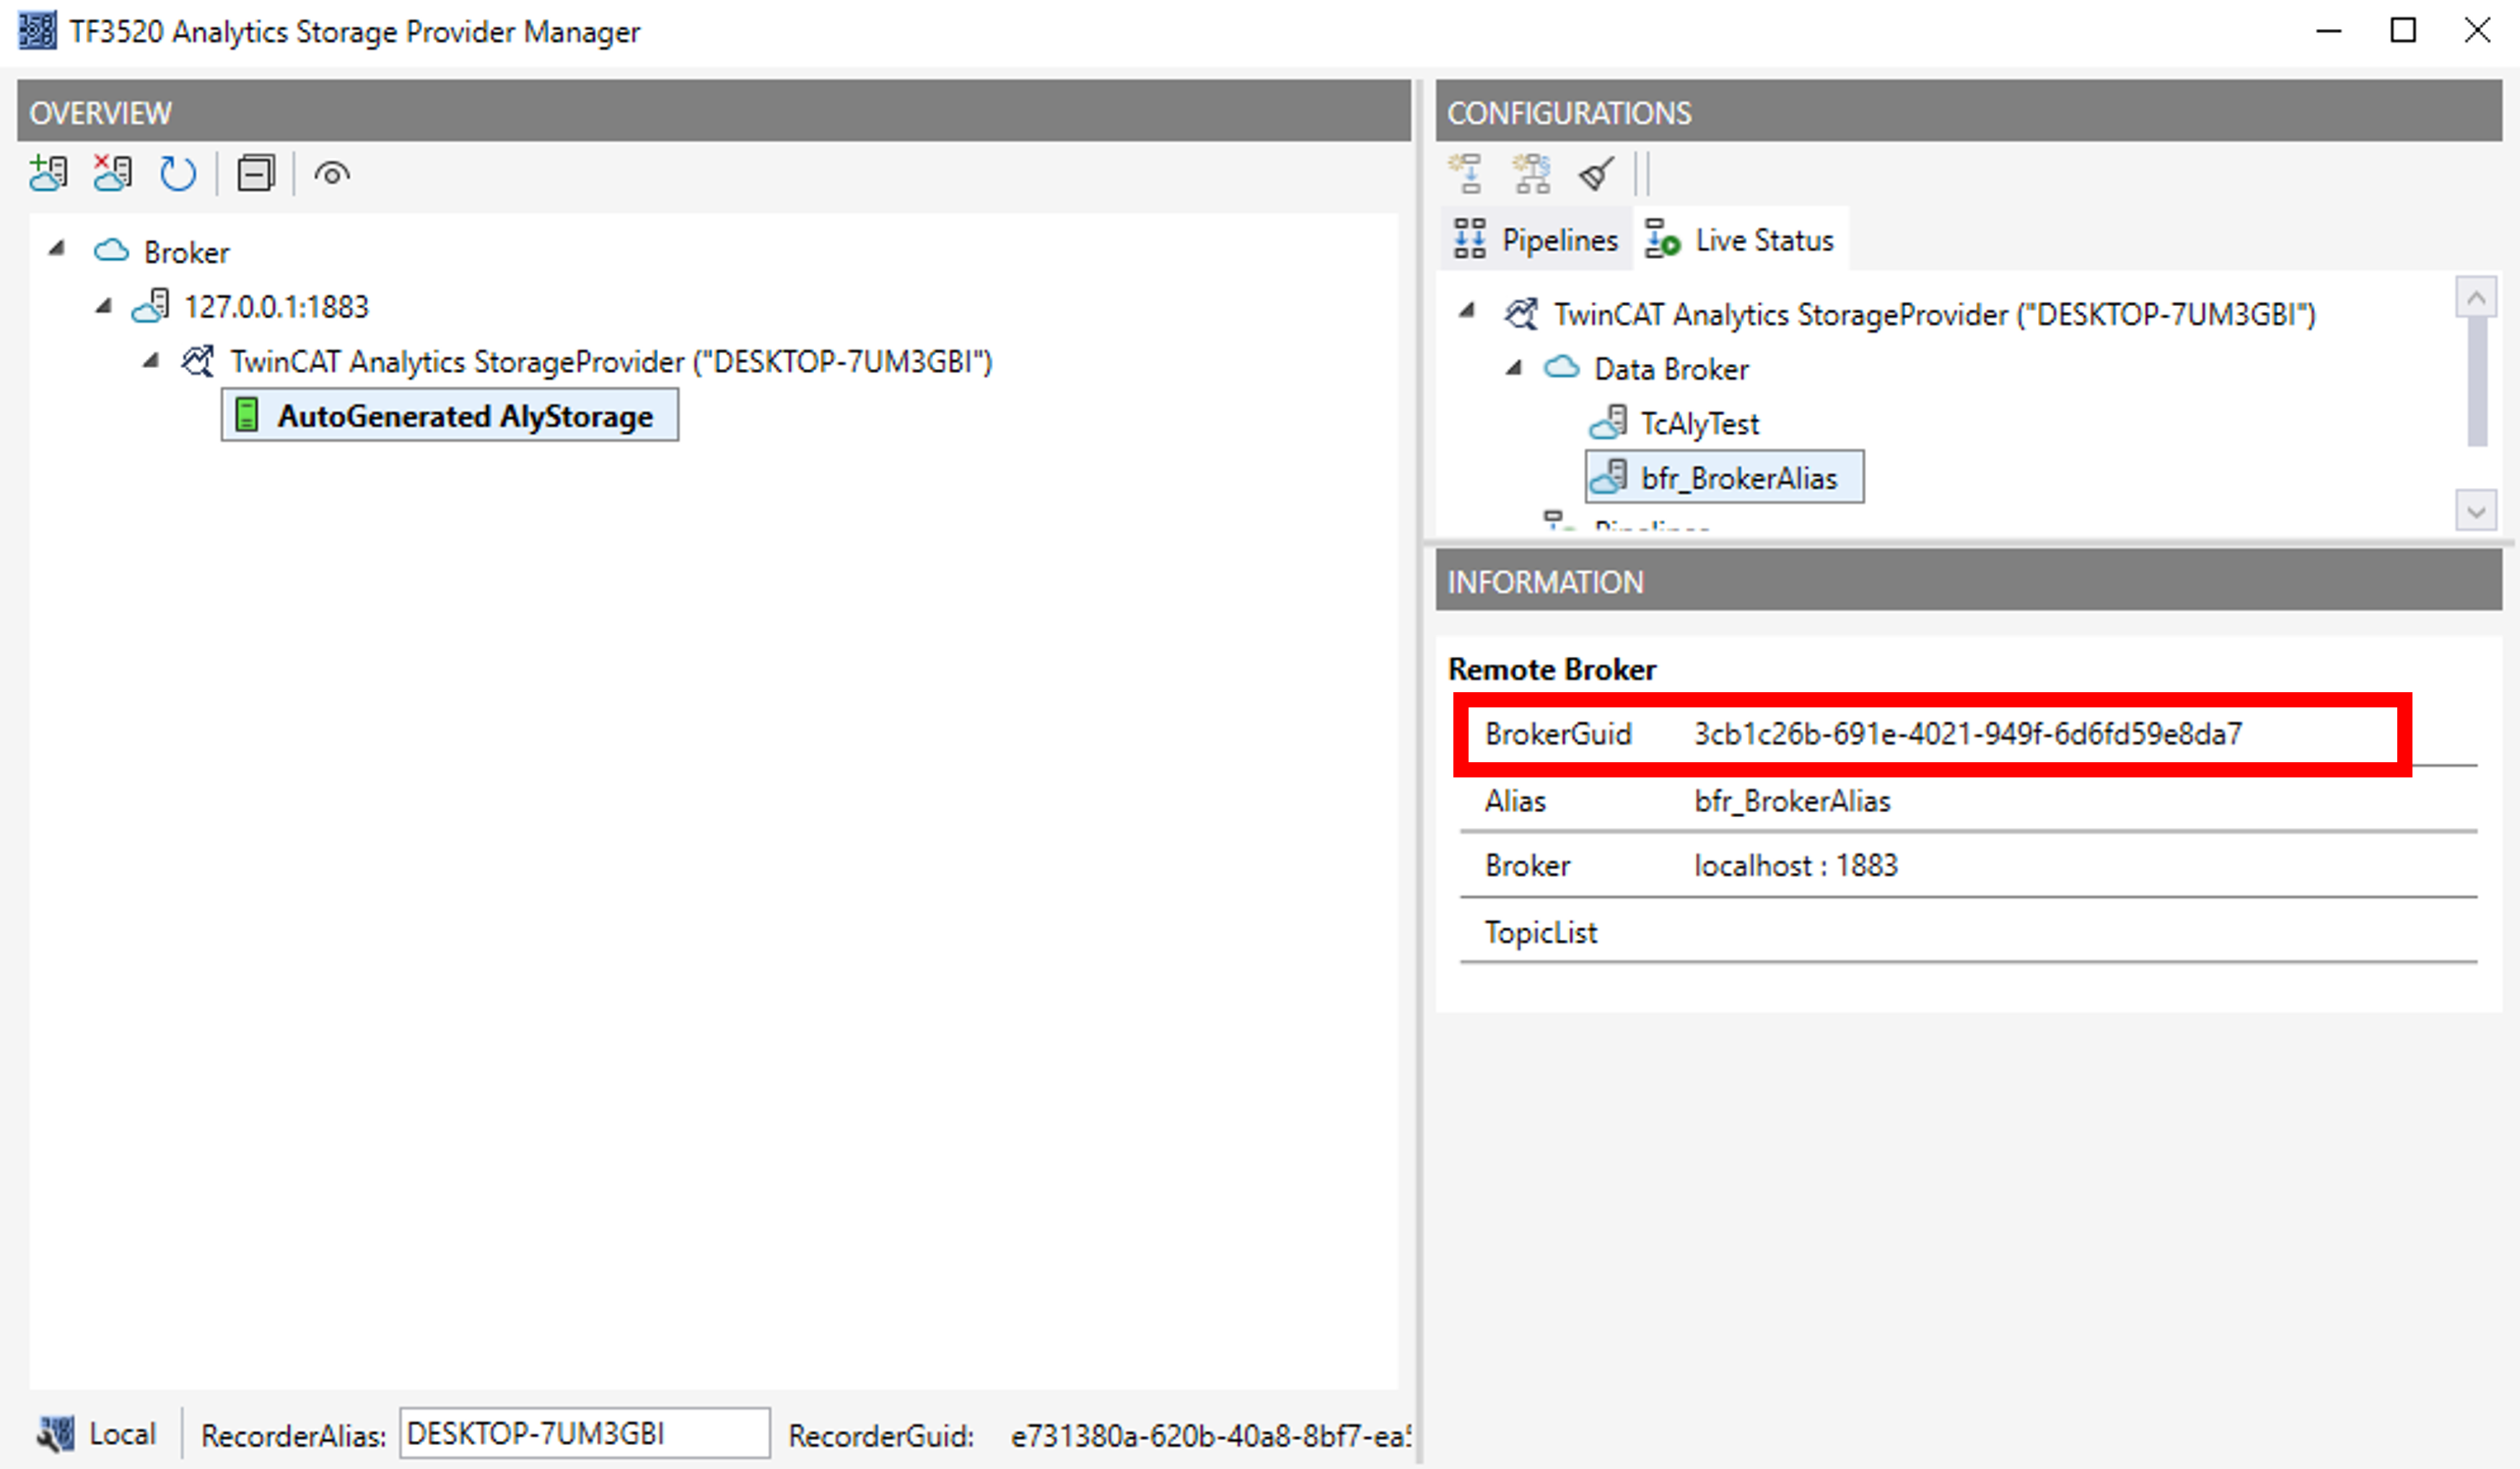Switch to the Pipelines tab
Image resolution: width=2520 pixels, height=1469 pixels.
(1536, 240)
